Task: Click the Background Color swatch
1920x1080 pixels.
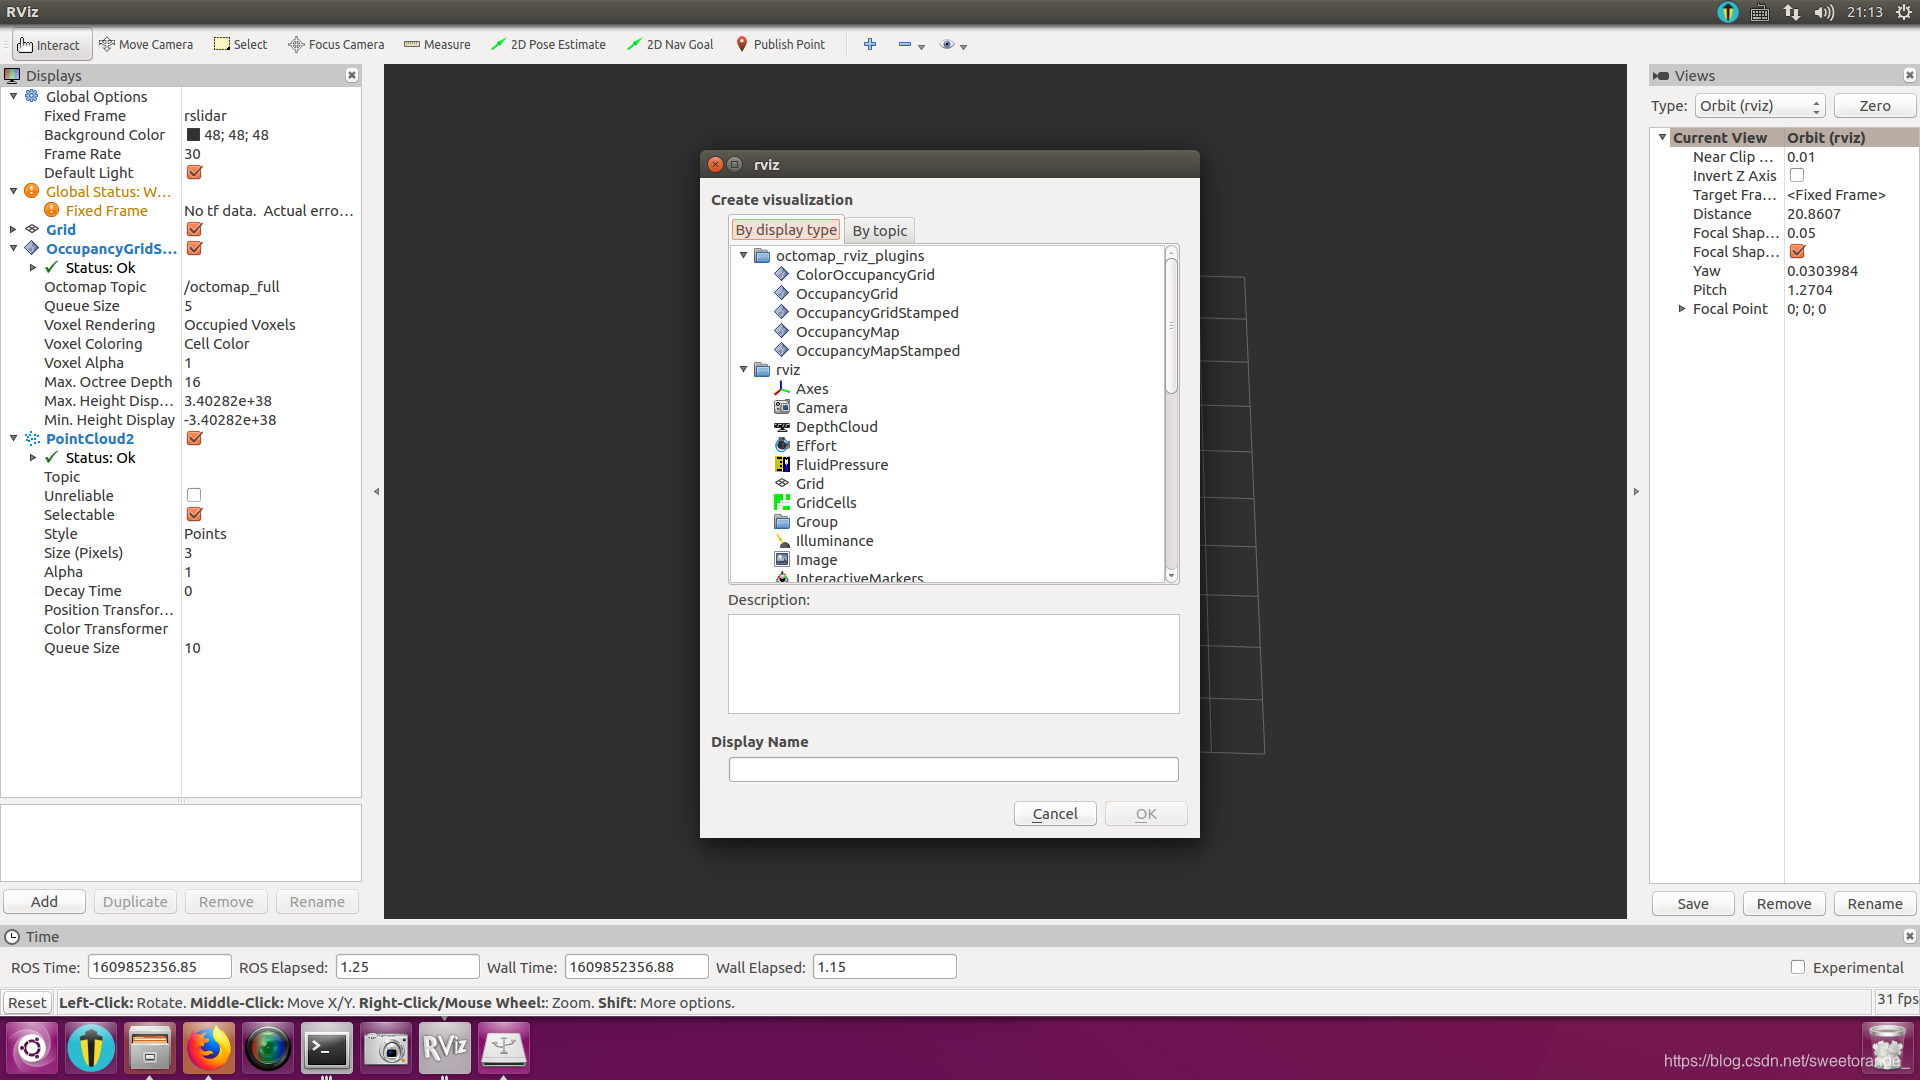Action: 193,135
